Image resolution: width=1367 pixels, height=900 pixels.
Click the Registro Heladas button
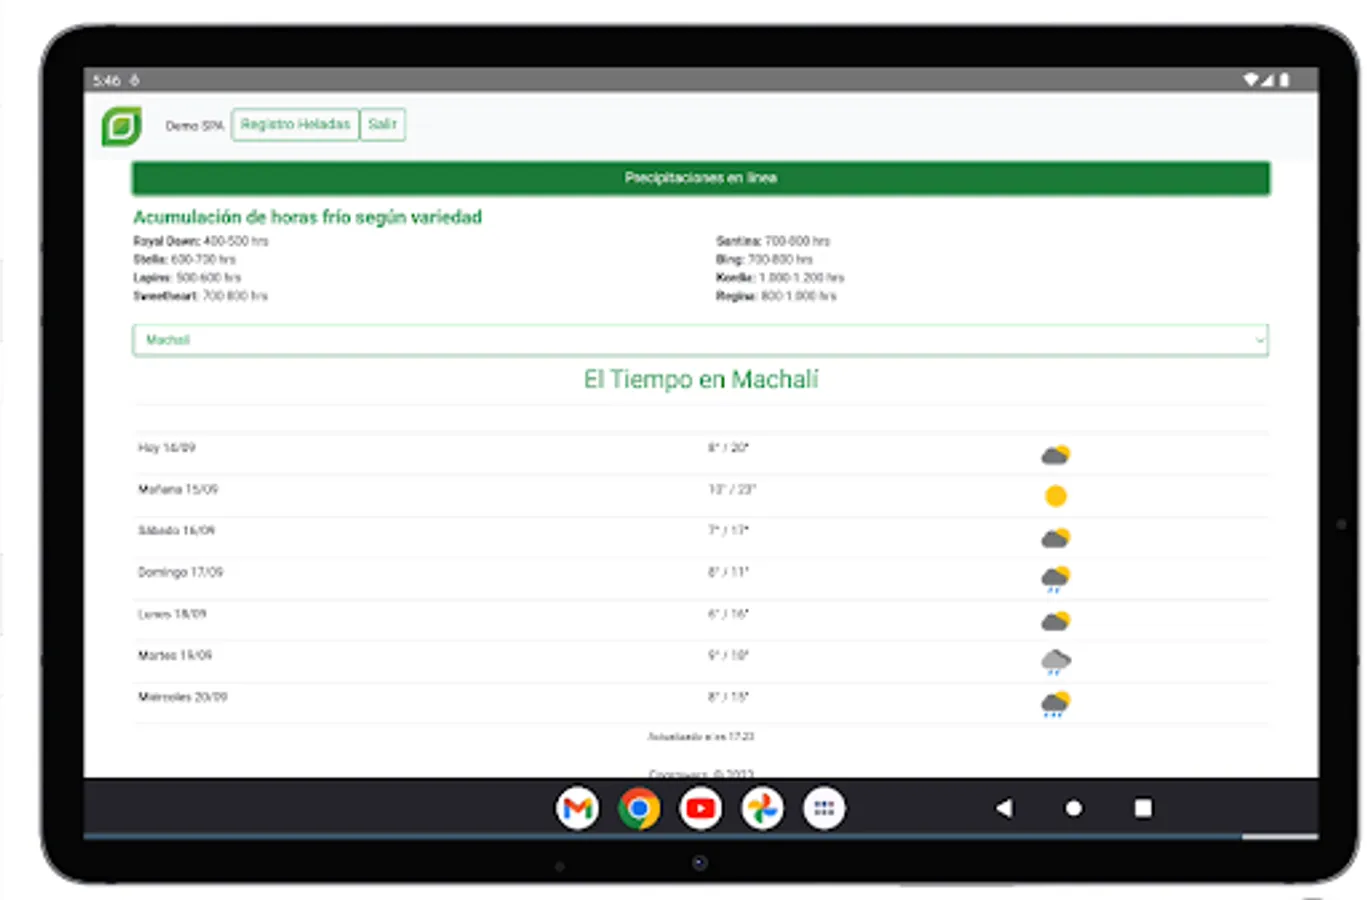(x=295, y=124)
